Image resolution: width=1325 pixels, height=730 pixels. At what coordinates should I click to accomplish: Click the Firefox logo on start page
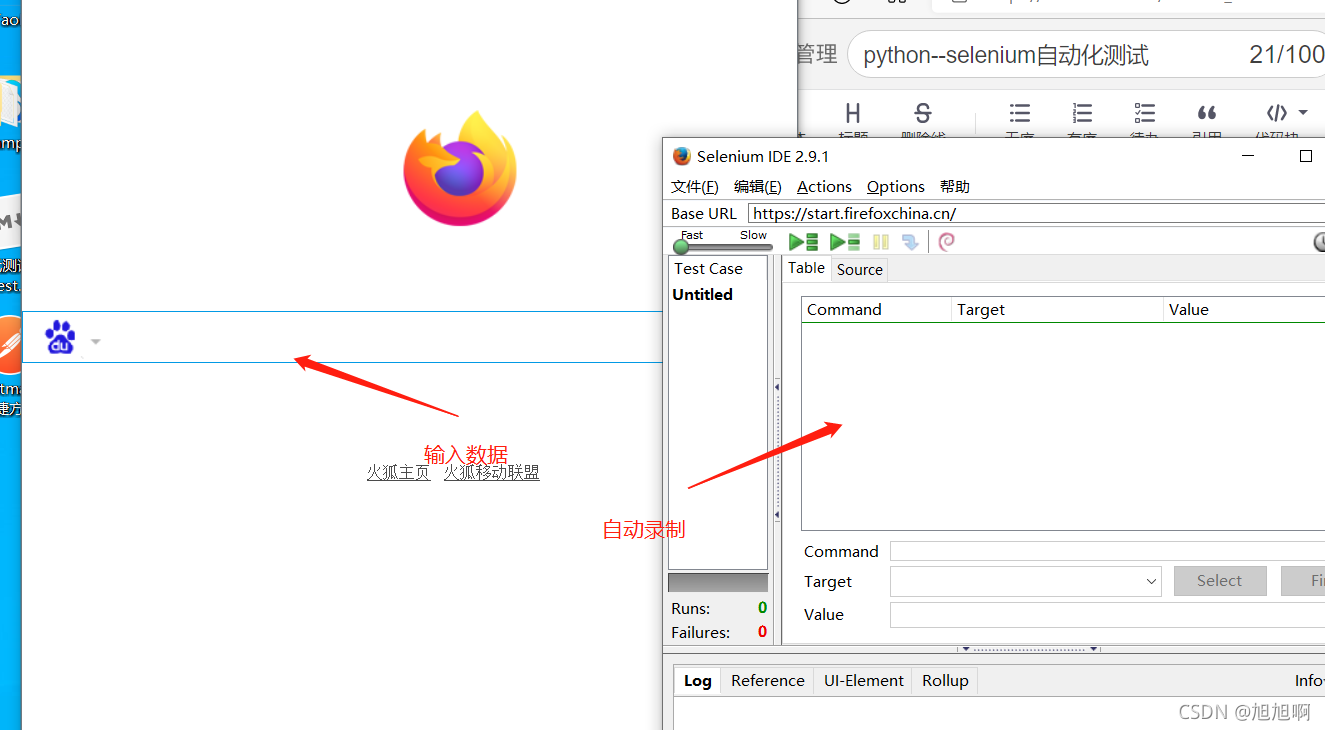tap(460, 168)
